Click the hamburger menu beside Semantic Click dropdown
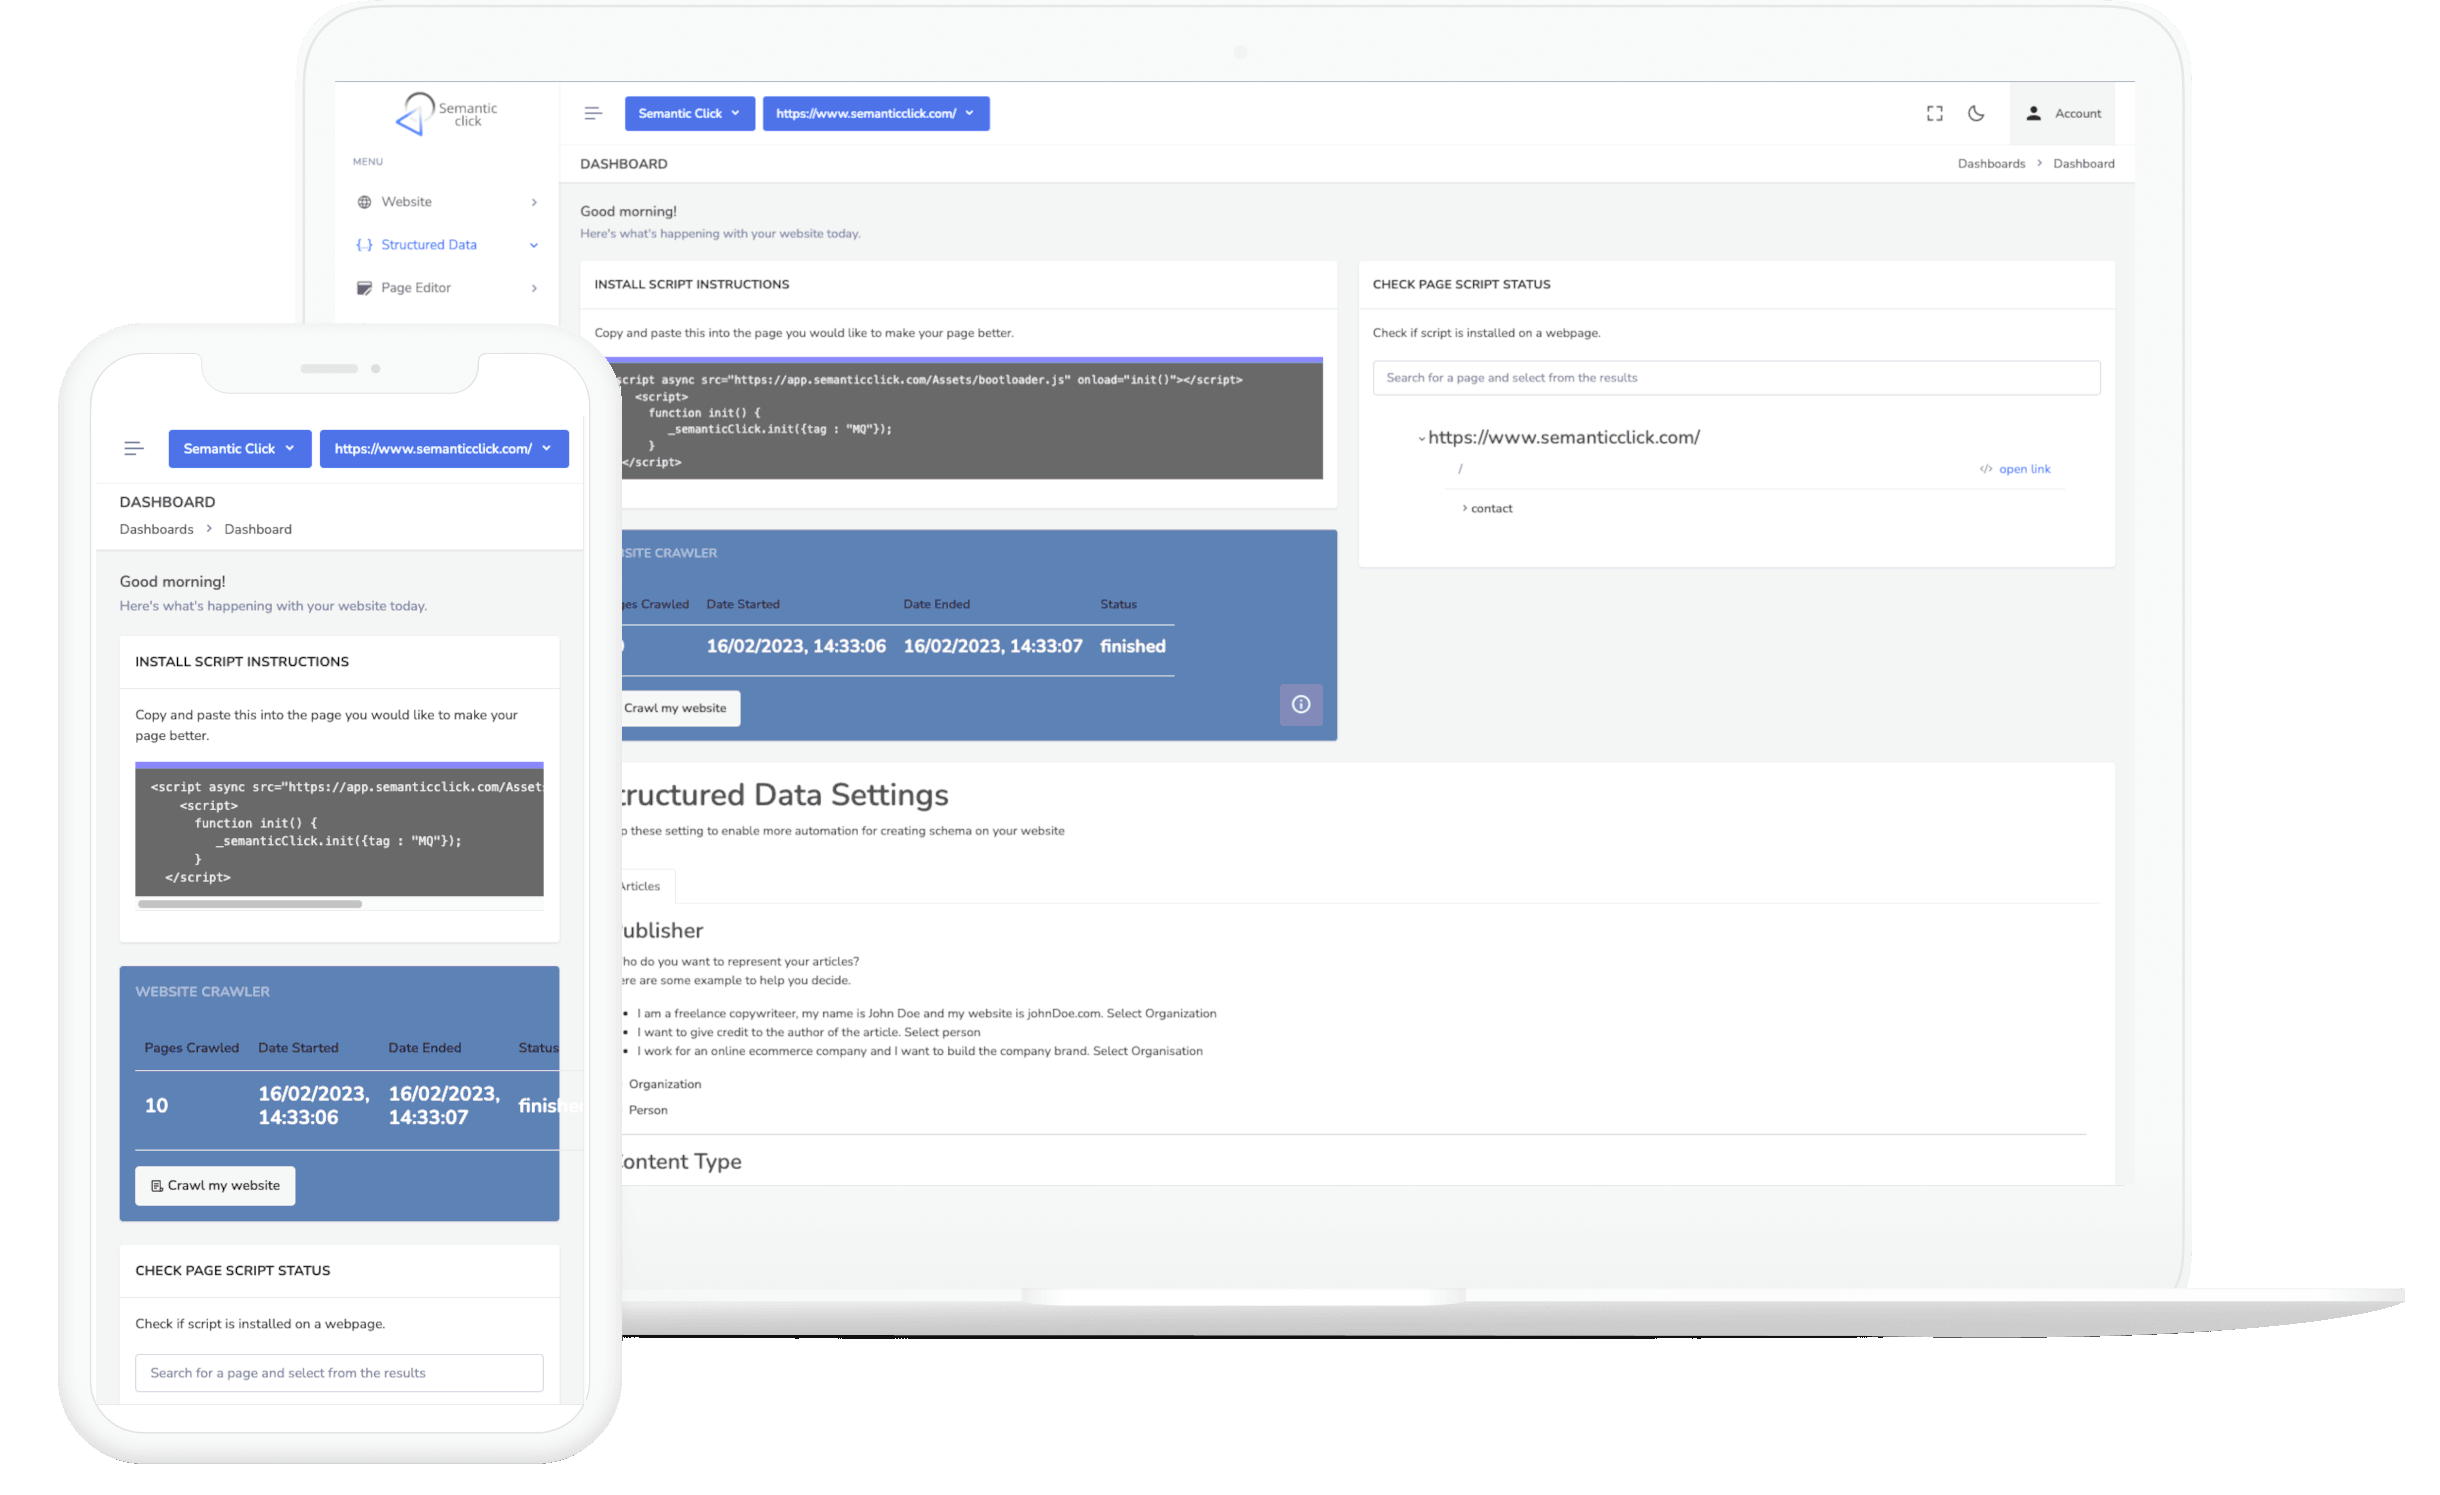The image size is (2440, 1495). (x=593, y=113)
